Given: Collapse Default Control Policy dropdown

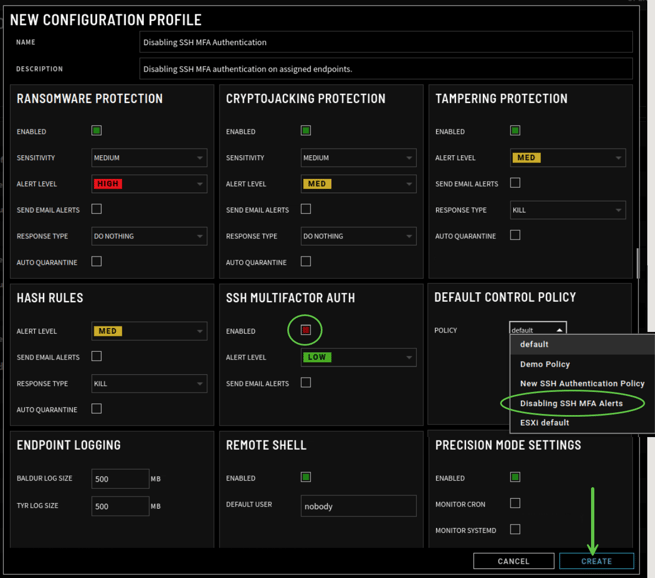Looking at the screenshot, I should [538, 328].
